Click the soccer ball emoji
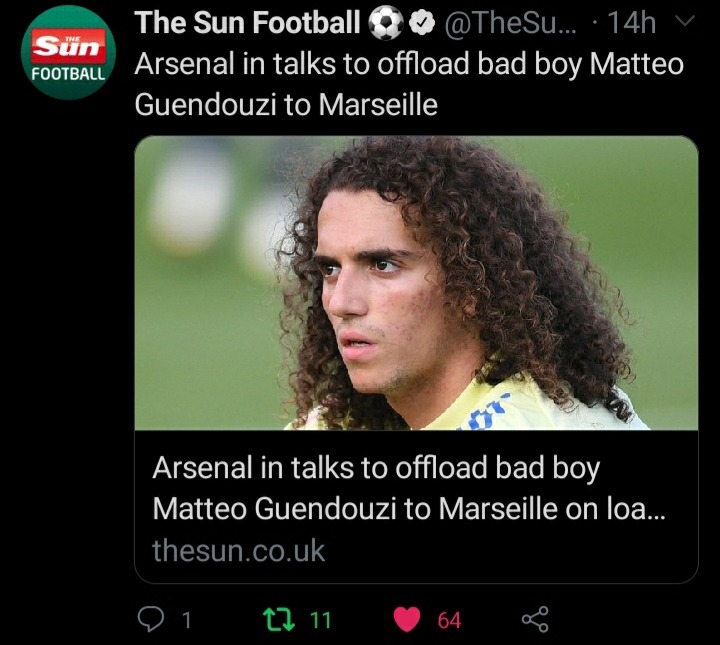 point(384,23)
